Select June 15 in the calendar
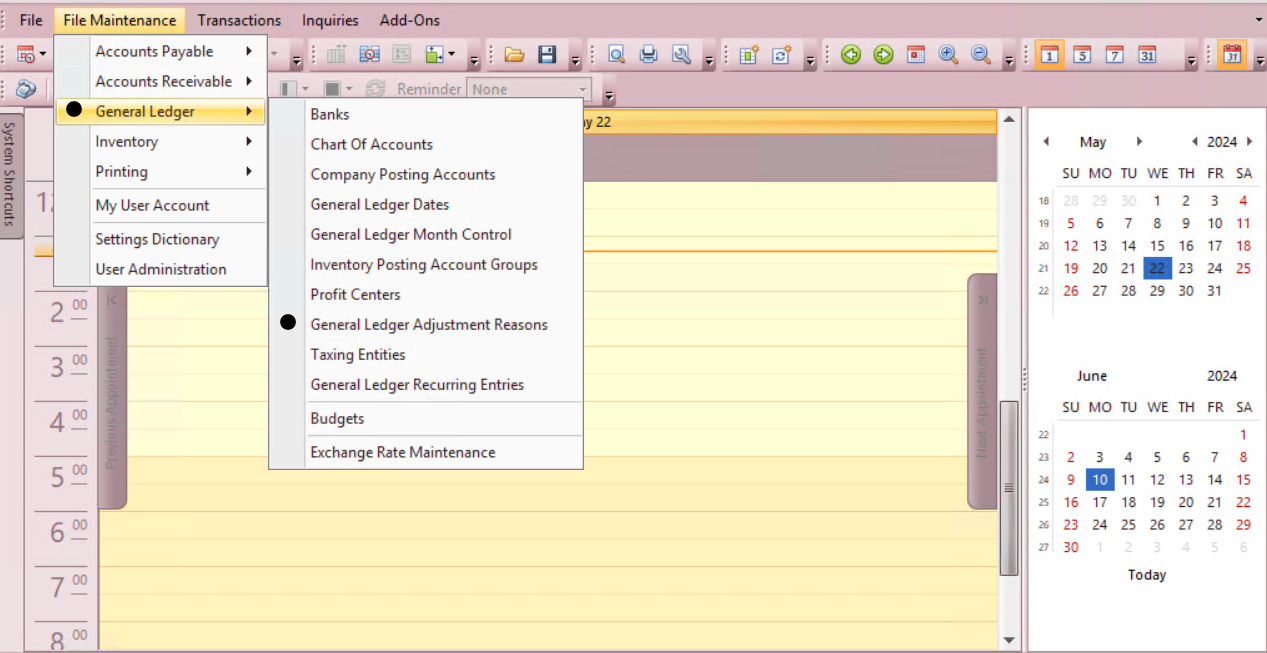 point(1243,480)
